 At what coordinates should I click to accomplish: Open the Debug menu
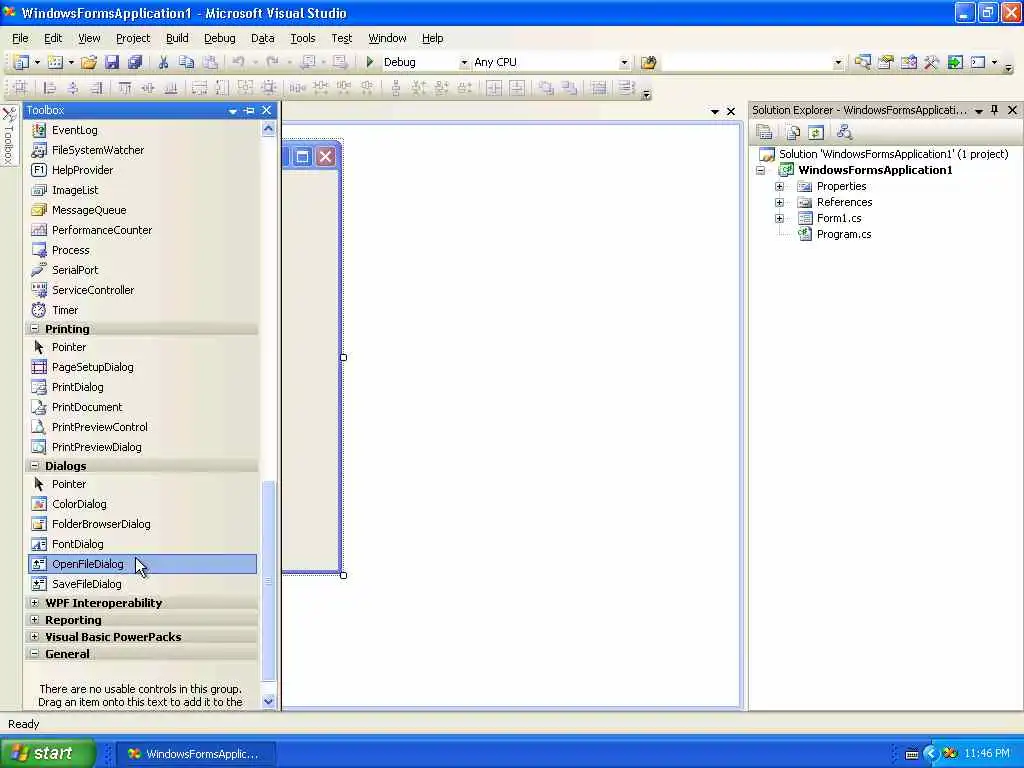tap(219, 39)
